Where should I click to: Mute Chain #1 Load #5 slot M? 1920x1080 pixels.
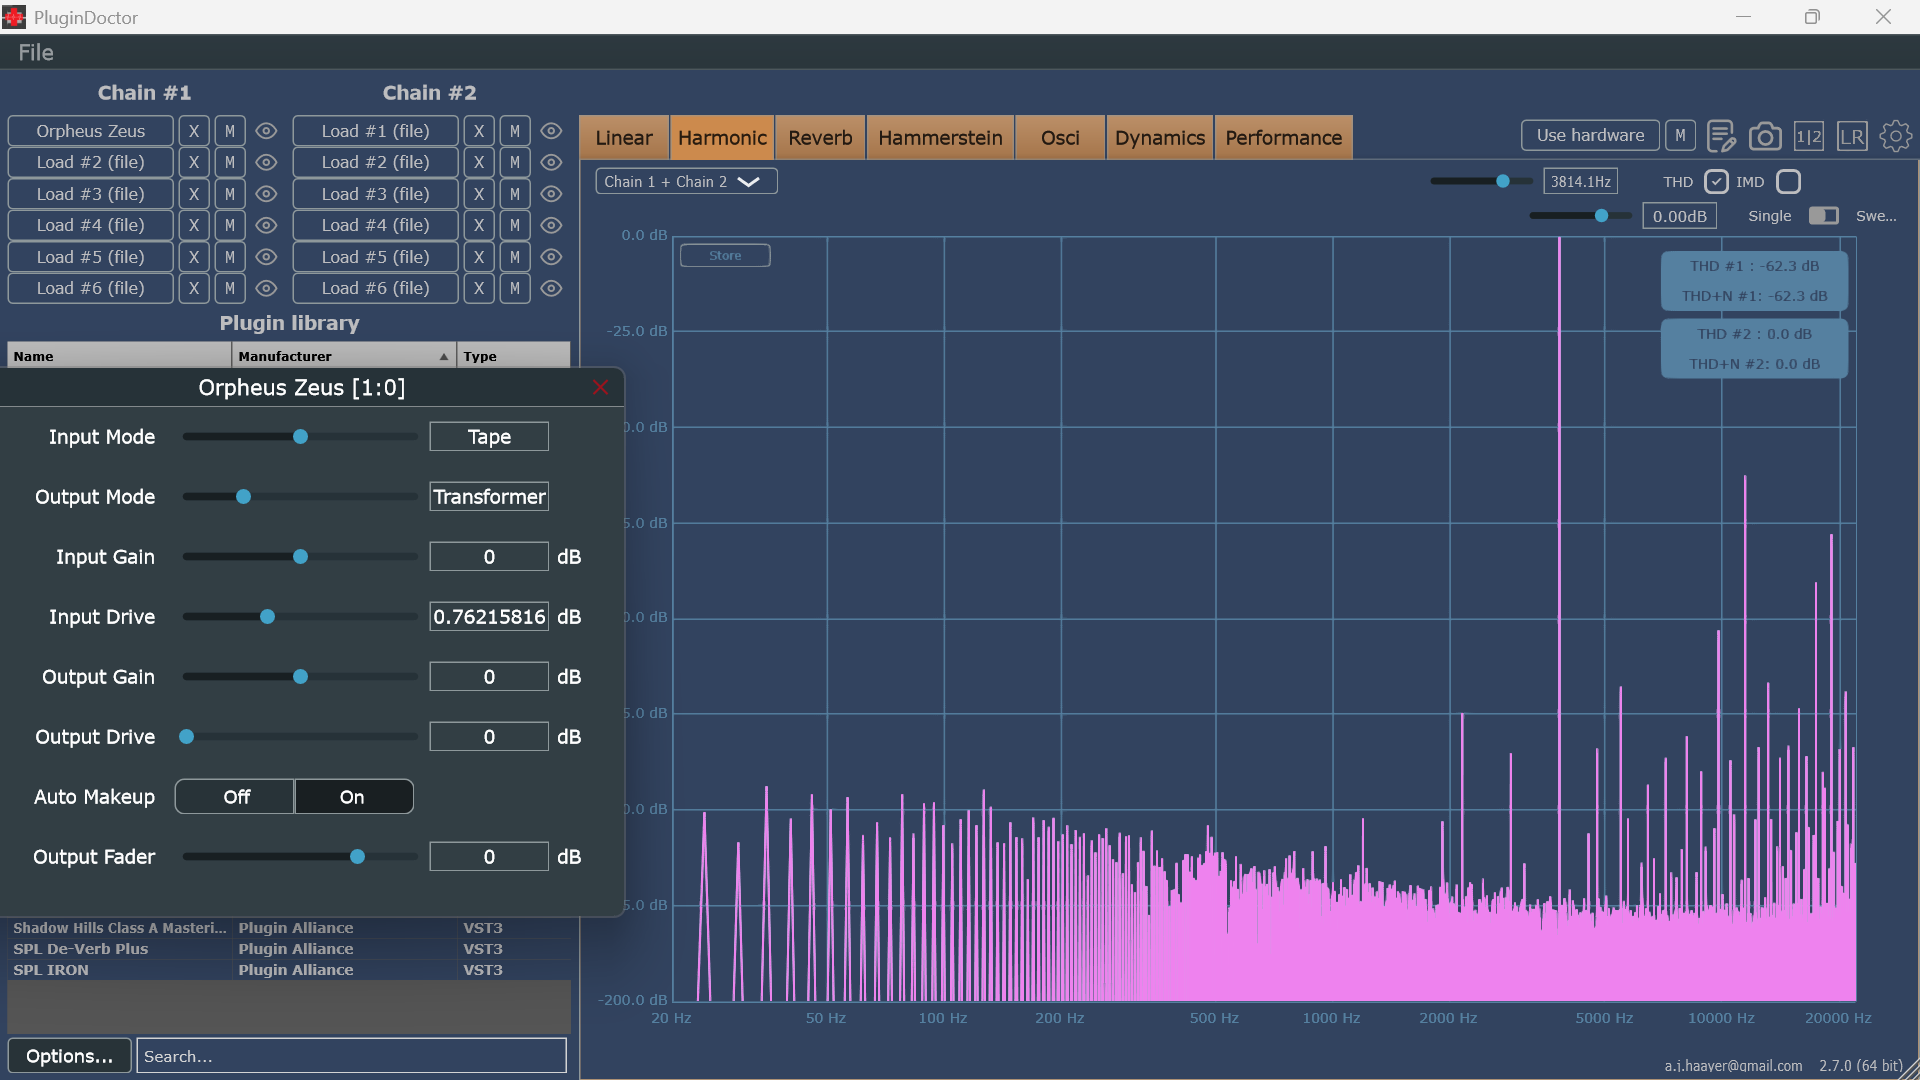click(230, 257)
